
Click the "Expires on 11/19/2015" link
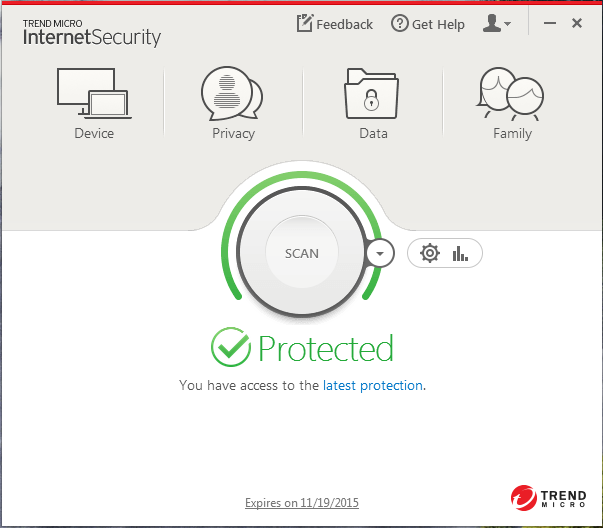pos(302,503)
